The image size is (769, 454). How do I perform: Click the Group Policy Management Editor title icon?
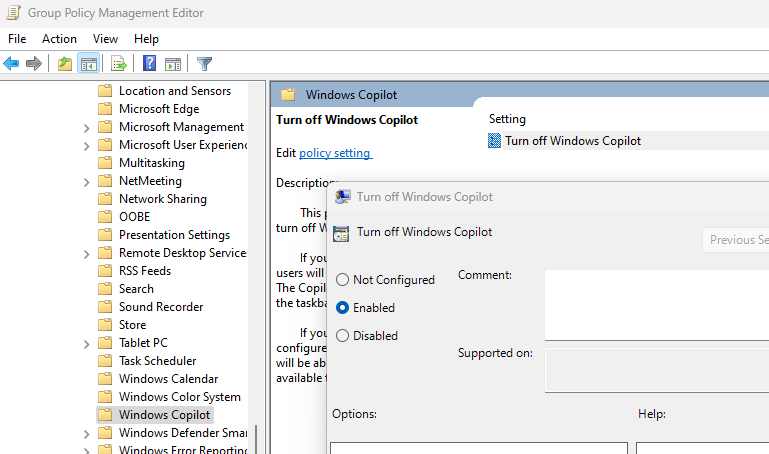pyautogui.click(x=13, y=13)
